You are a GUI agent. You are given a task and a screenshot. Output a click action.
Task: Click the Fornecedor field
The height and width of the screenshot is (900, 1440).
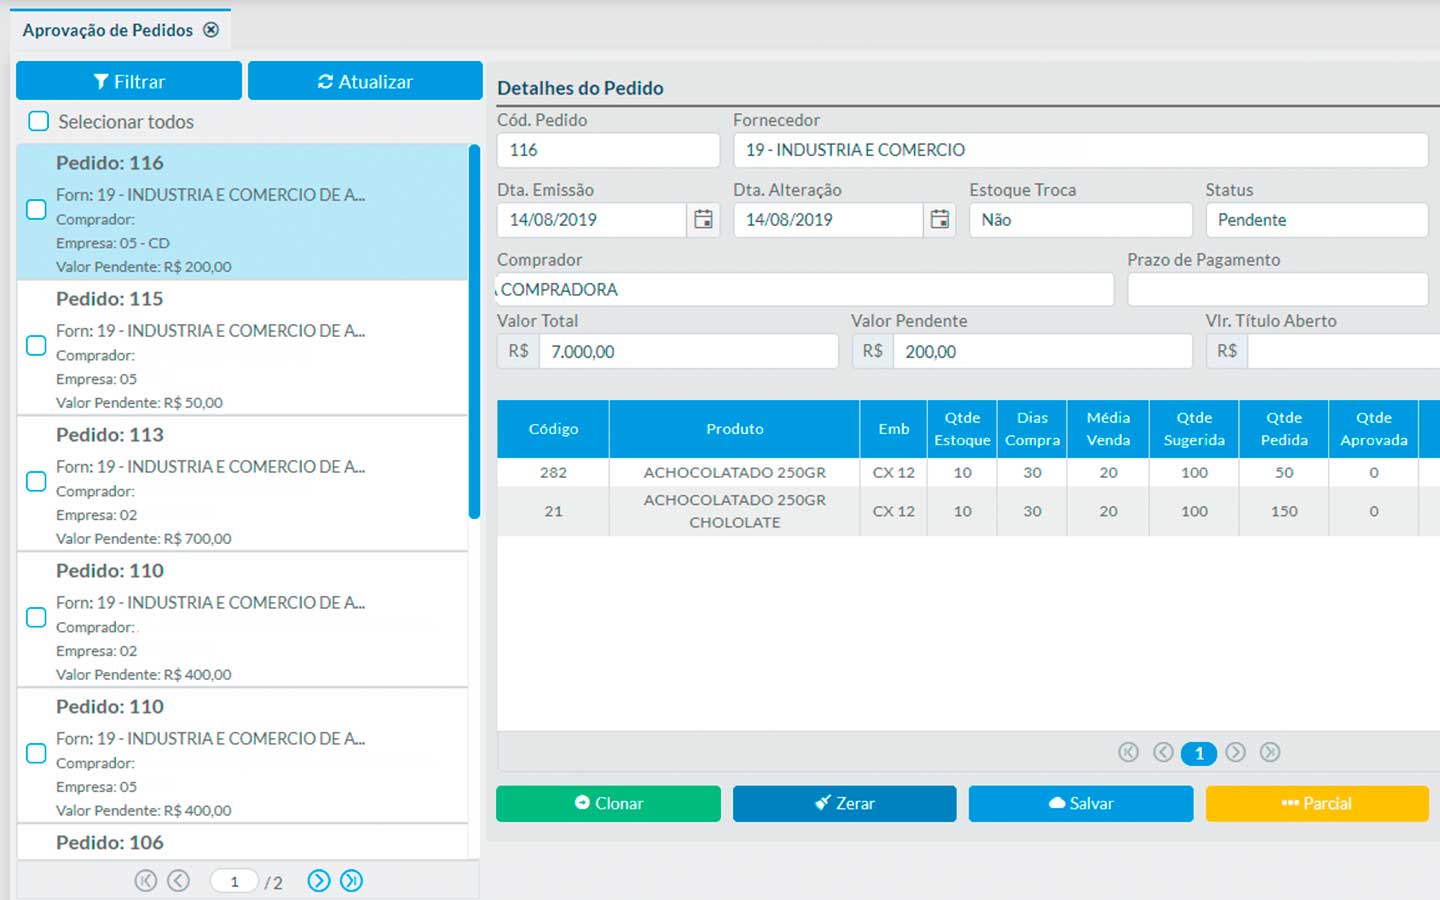1080,150
